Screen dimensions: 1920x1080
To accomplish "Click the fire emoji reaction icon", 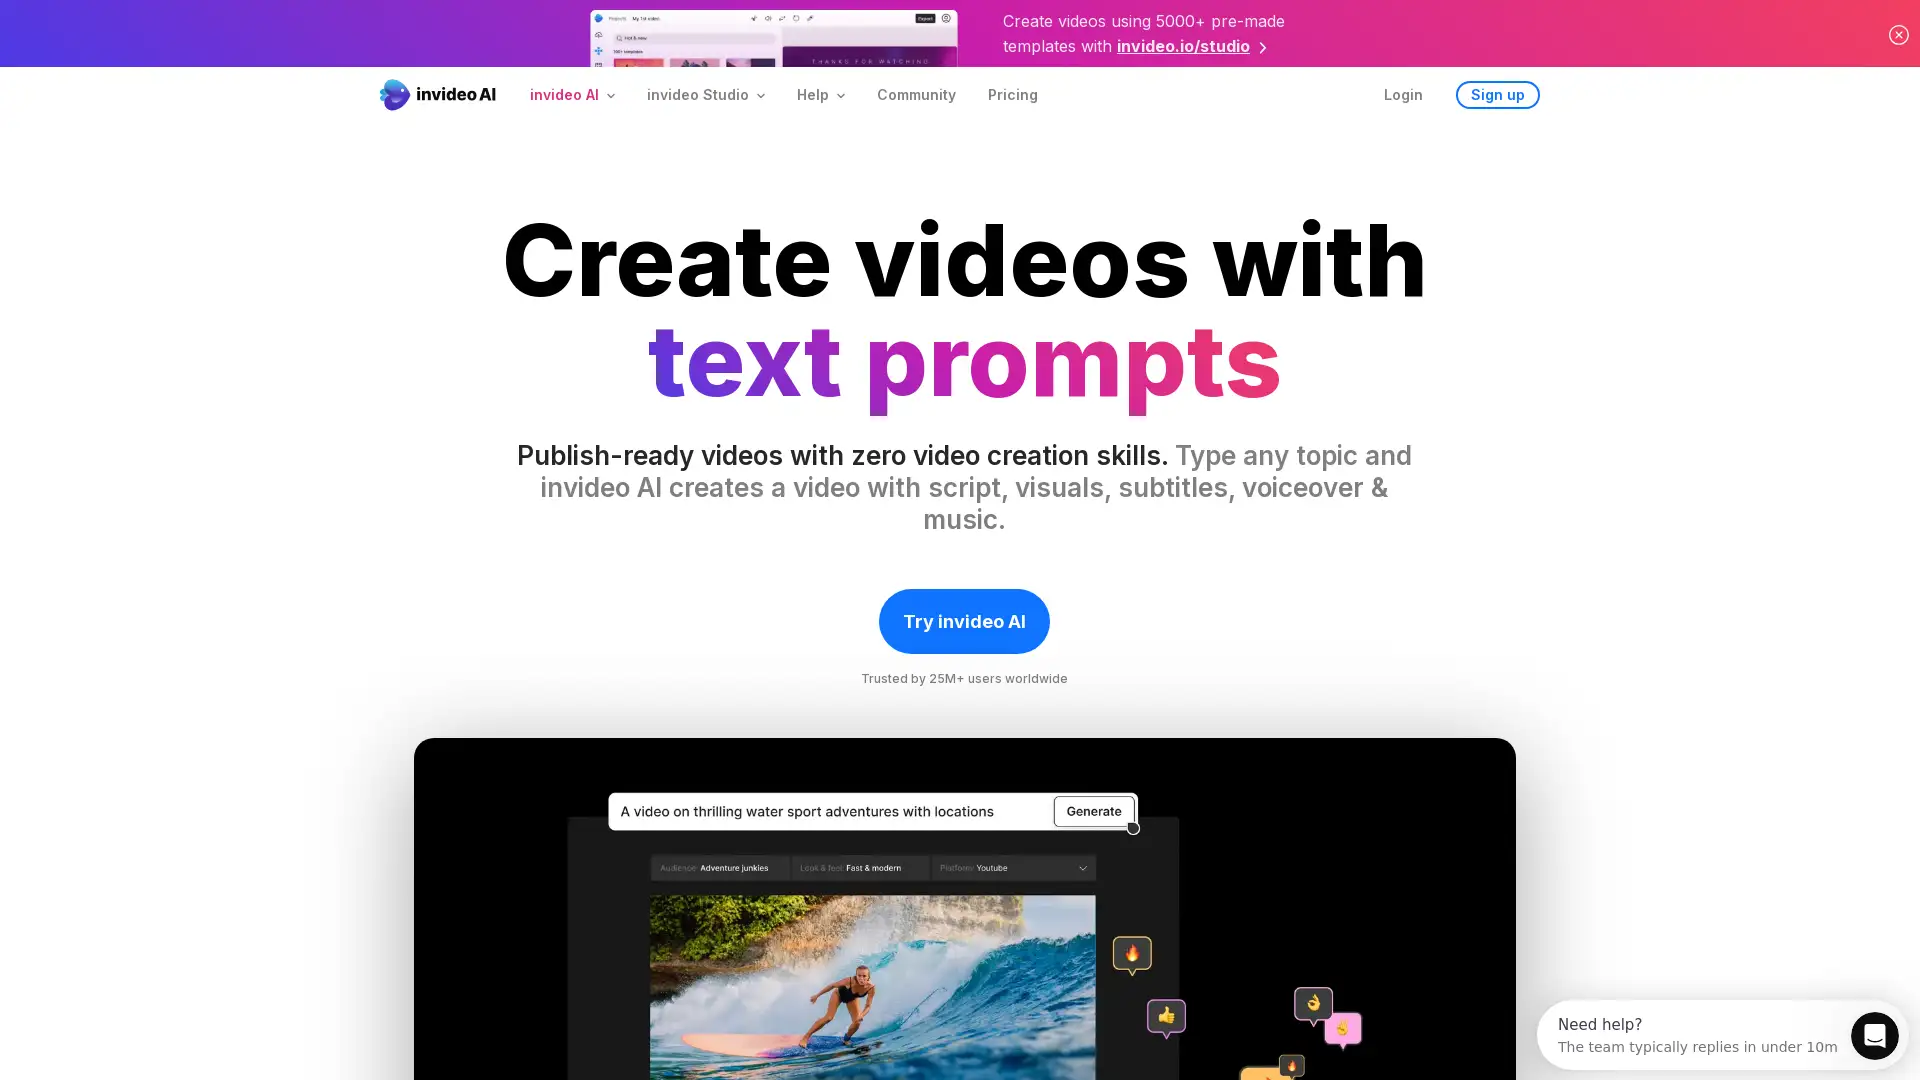I will click(1131, 952).
